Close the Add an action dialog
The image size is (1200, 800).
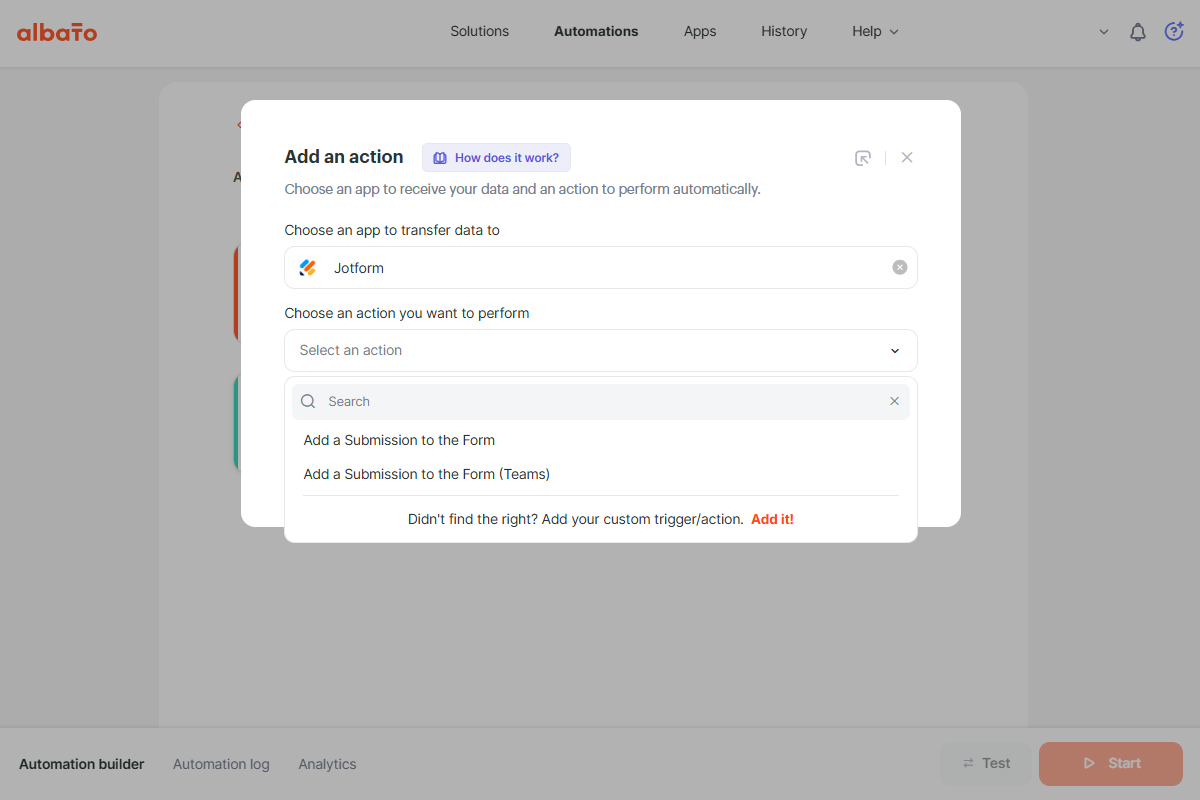[907, 157]
